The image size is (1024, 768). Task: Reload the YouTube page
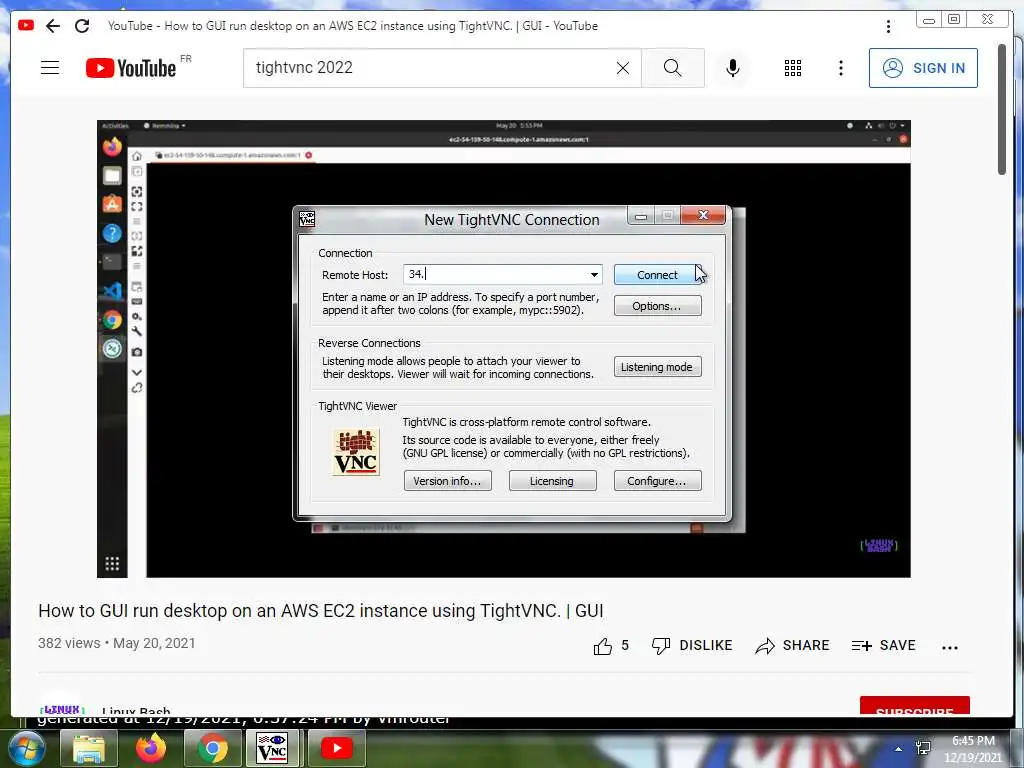point(82,26)
